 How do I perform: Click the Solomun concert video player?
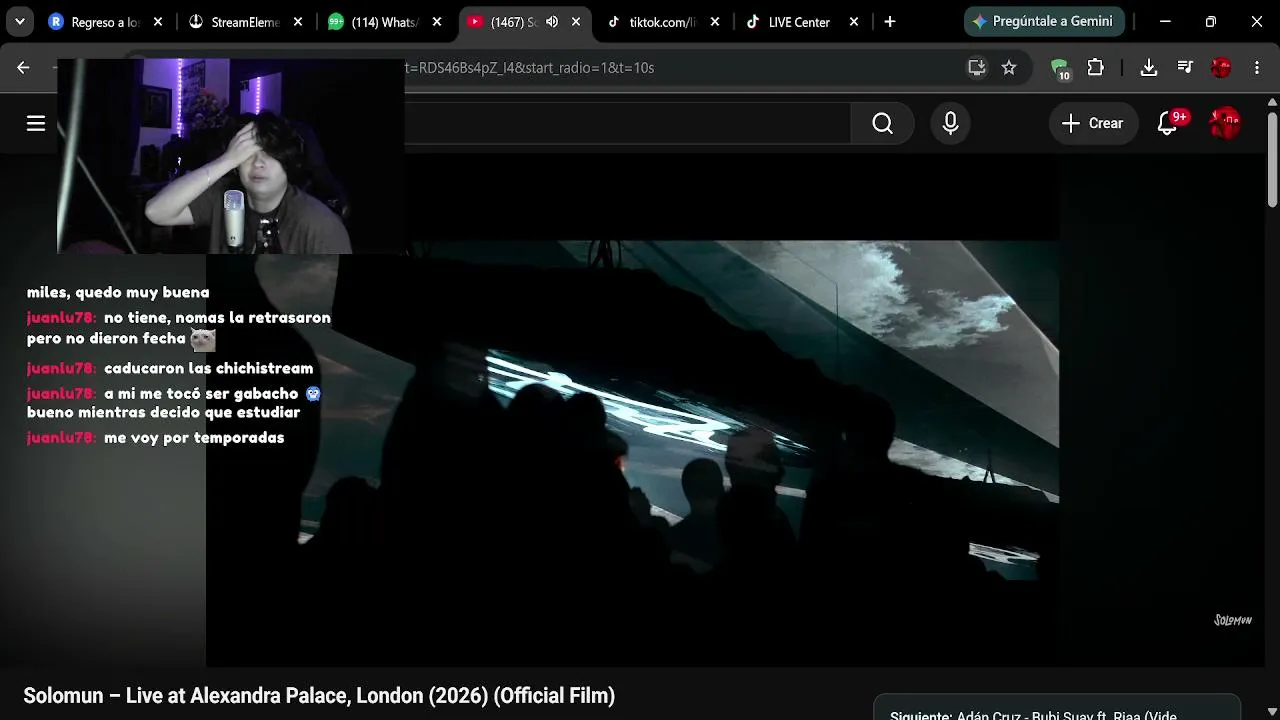632,453
